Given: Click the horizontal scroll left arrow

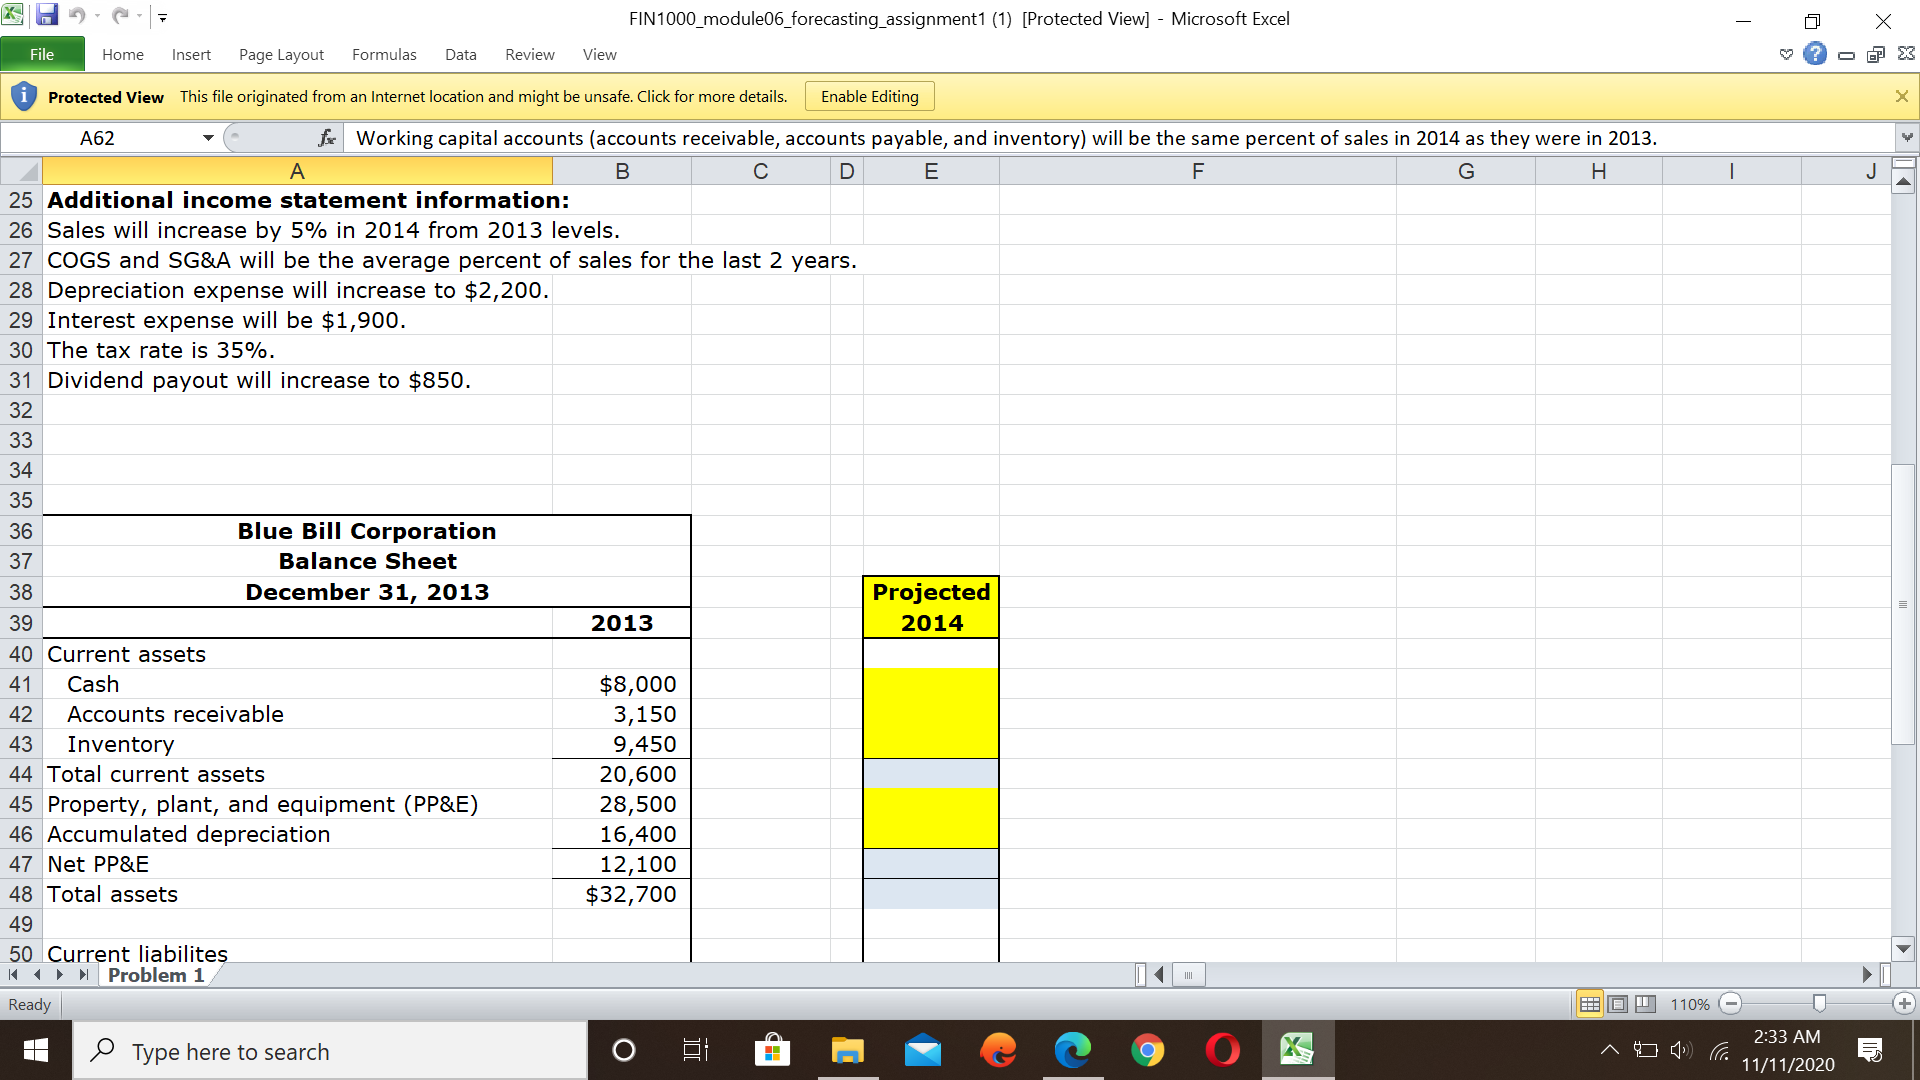Looking at the screenshot, I should pyautogui.click(x=1159, y=974).
